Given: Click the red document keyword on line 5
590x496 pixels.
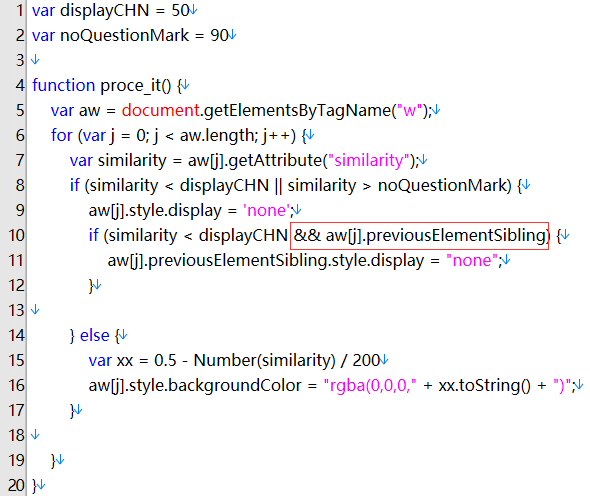Looking at the screenshot, I should click(160, 110).
